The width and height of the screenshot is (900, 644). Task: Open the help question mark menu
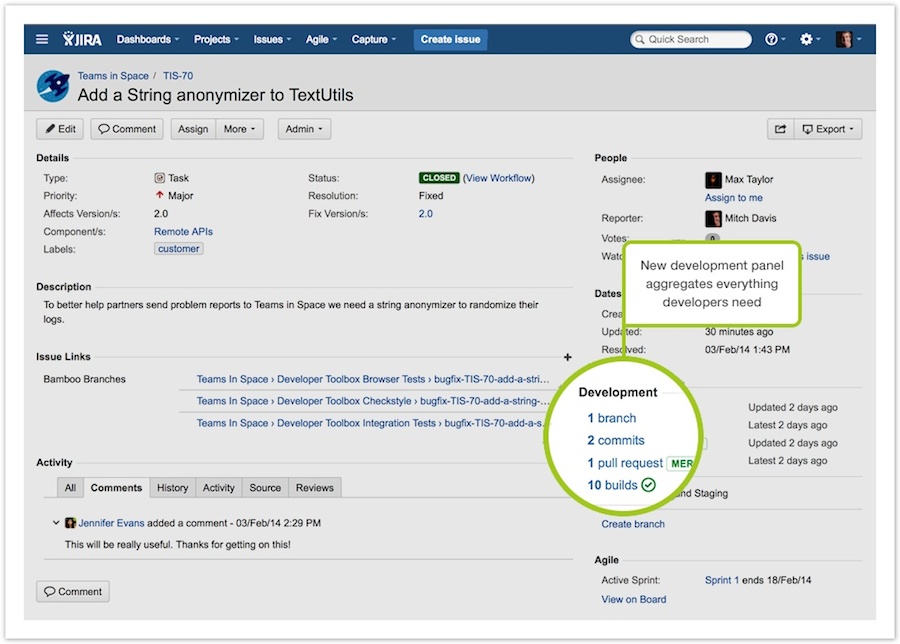point(773,39)
